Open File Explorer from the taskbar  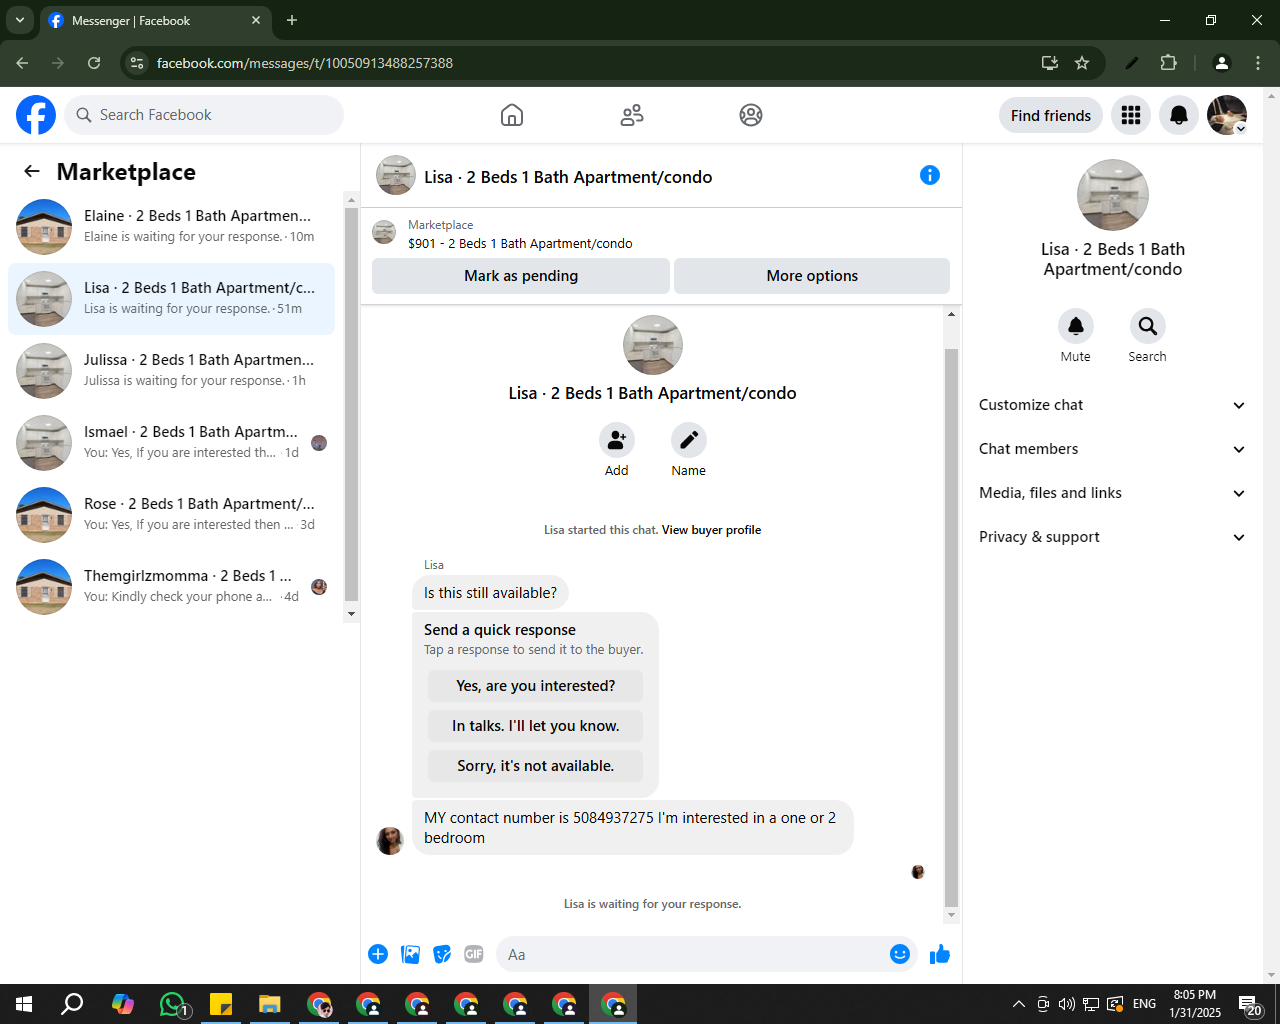[x=270, y=1004]
